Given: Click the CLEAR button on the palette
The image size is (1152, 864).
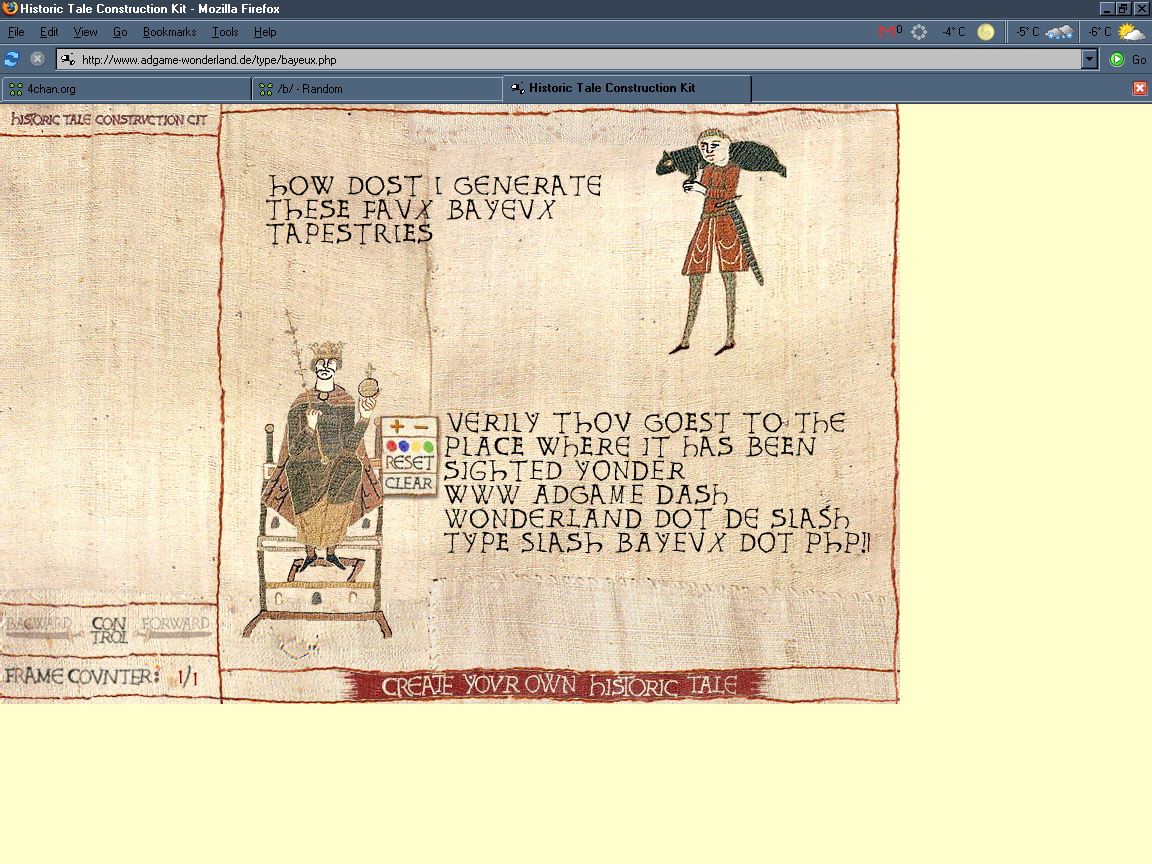Looking at the screenshot, I should point(408,483).
